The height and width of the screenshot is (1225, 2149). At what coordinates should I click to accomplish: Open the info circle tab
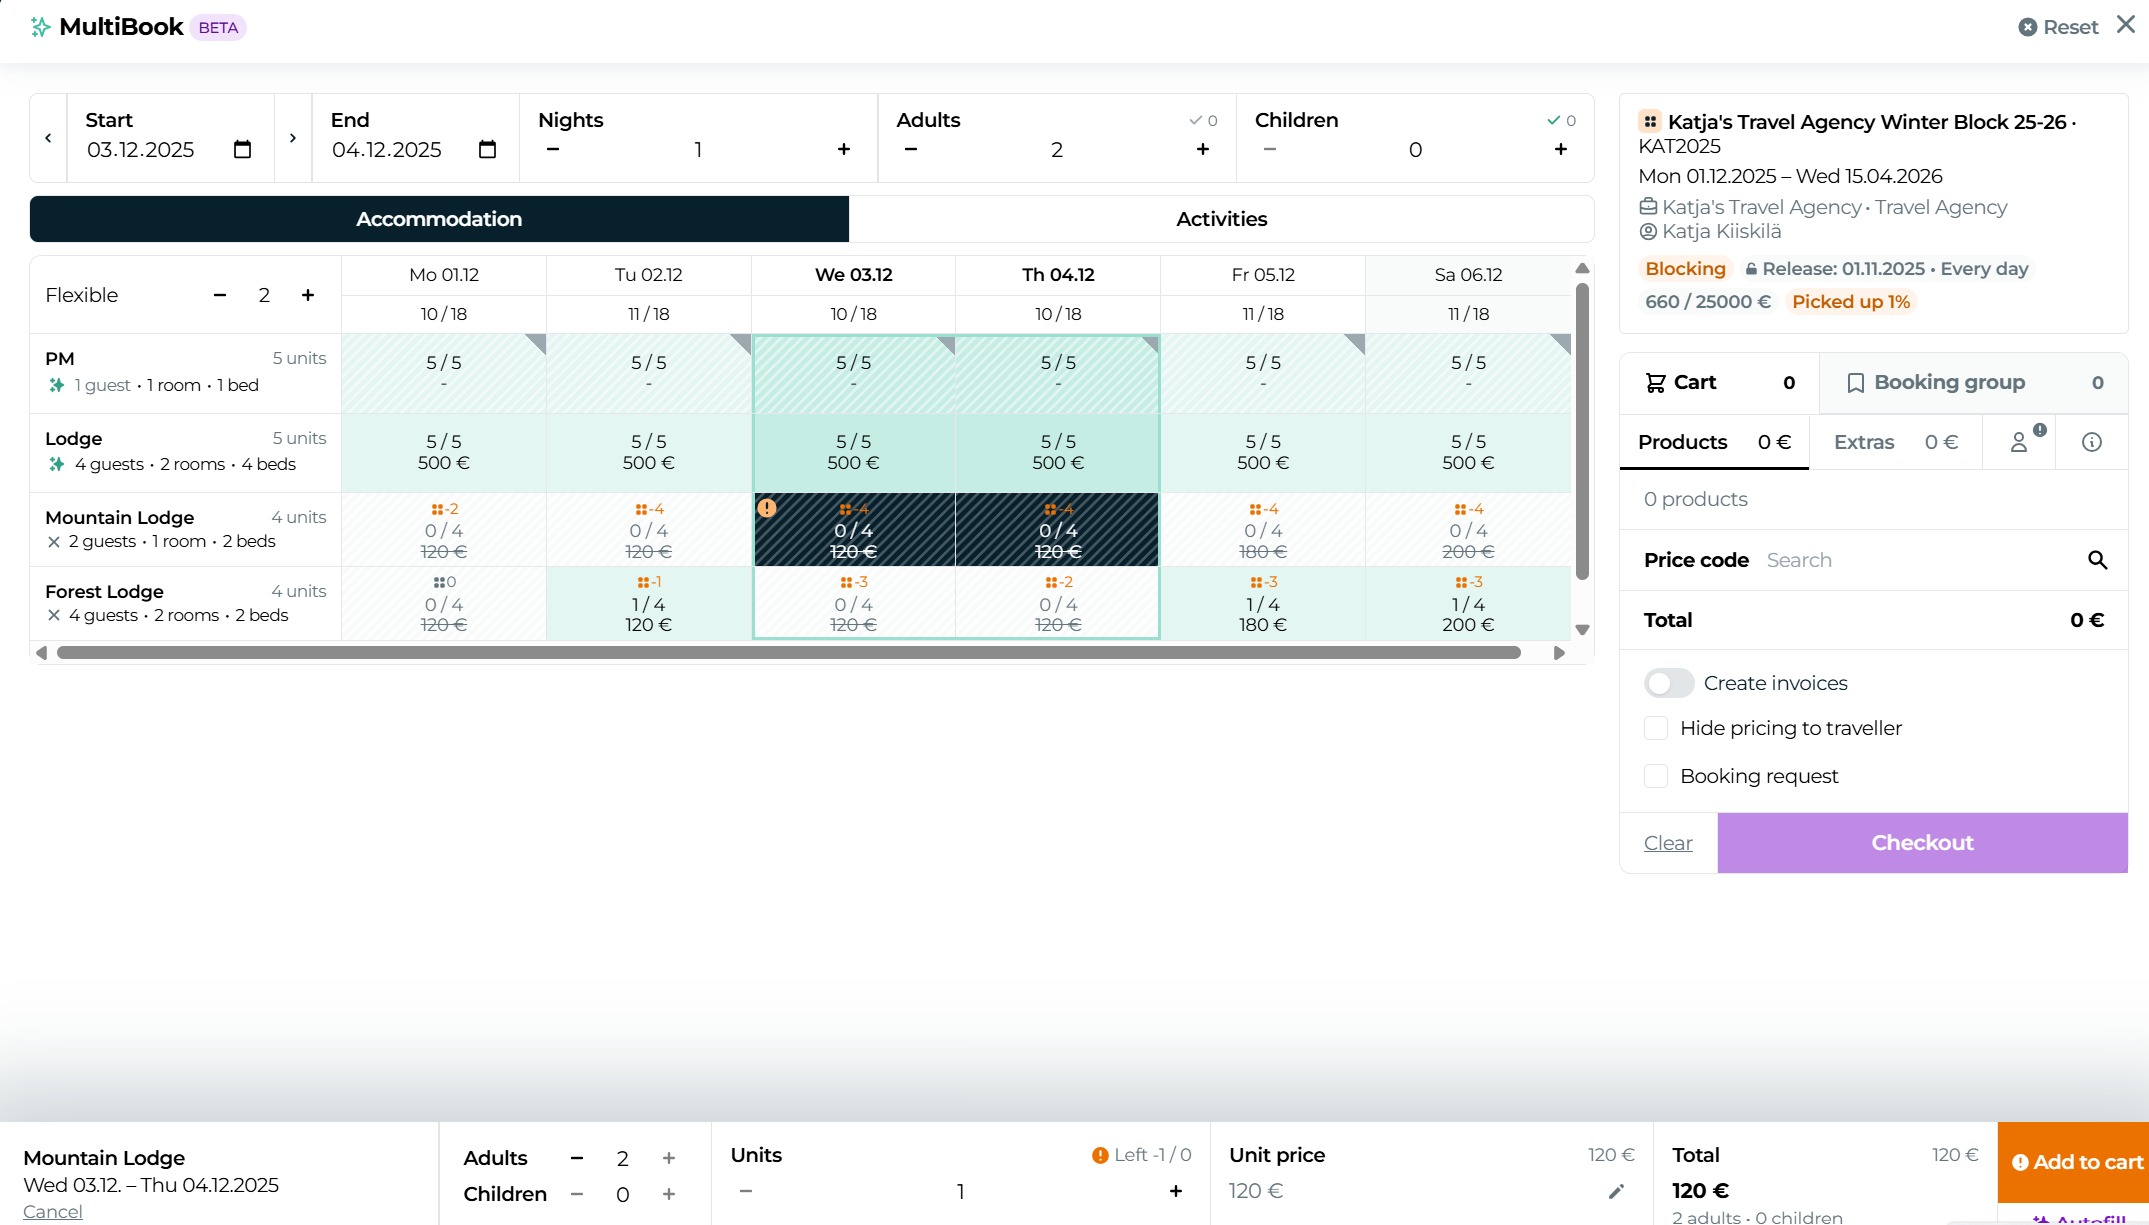[x=2091, y=442]
